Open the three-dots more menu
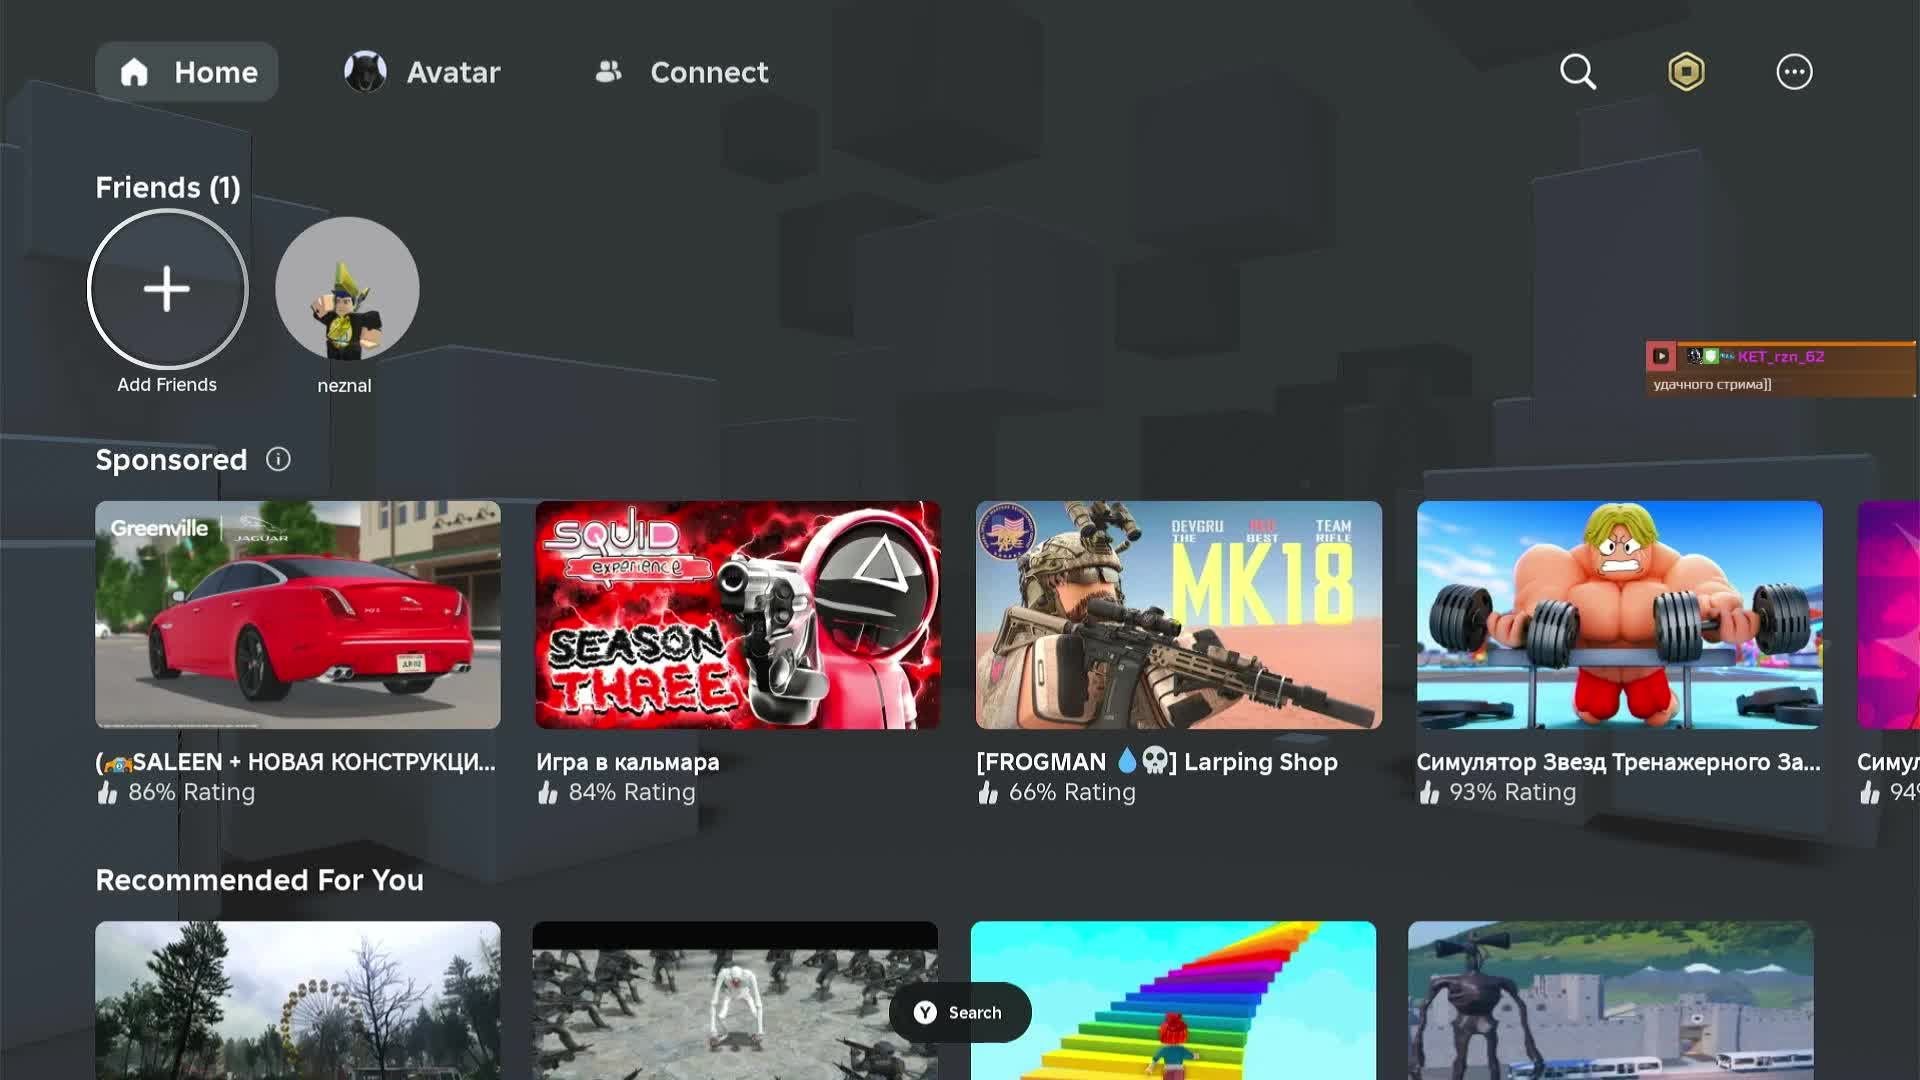Viewport: 1920px width, 1080px height. tap(1794, 72)
